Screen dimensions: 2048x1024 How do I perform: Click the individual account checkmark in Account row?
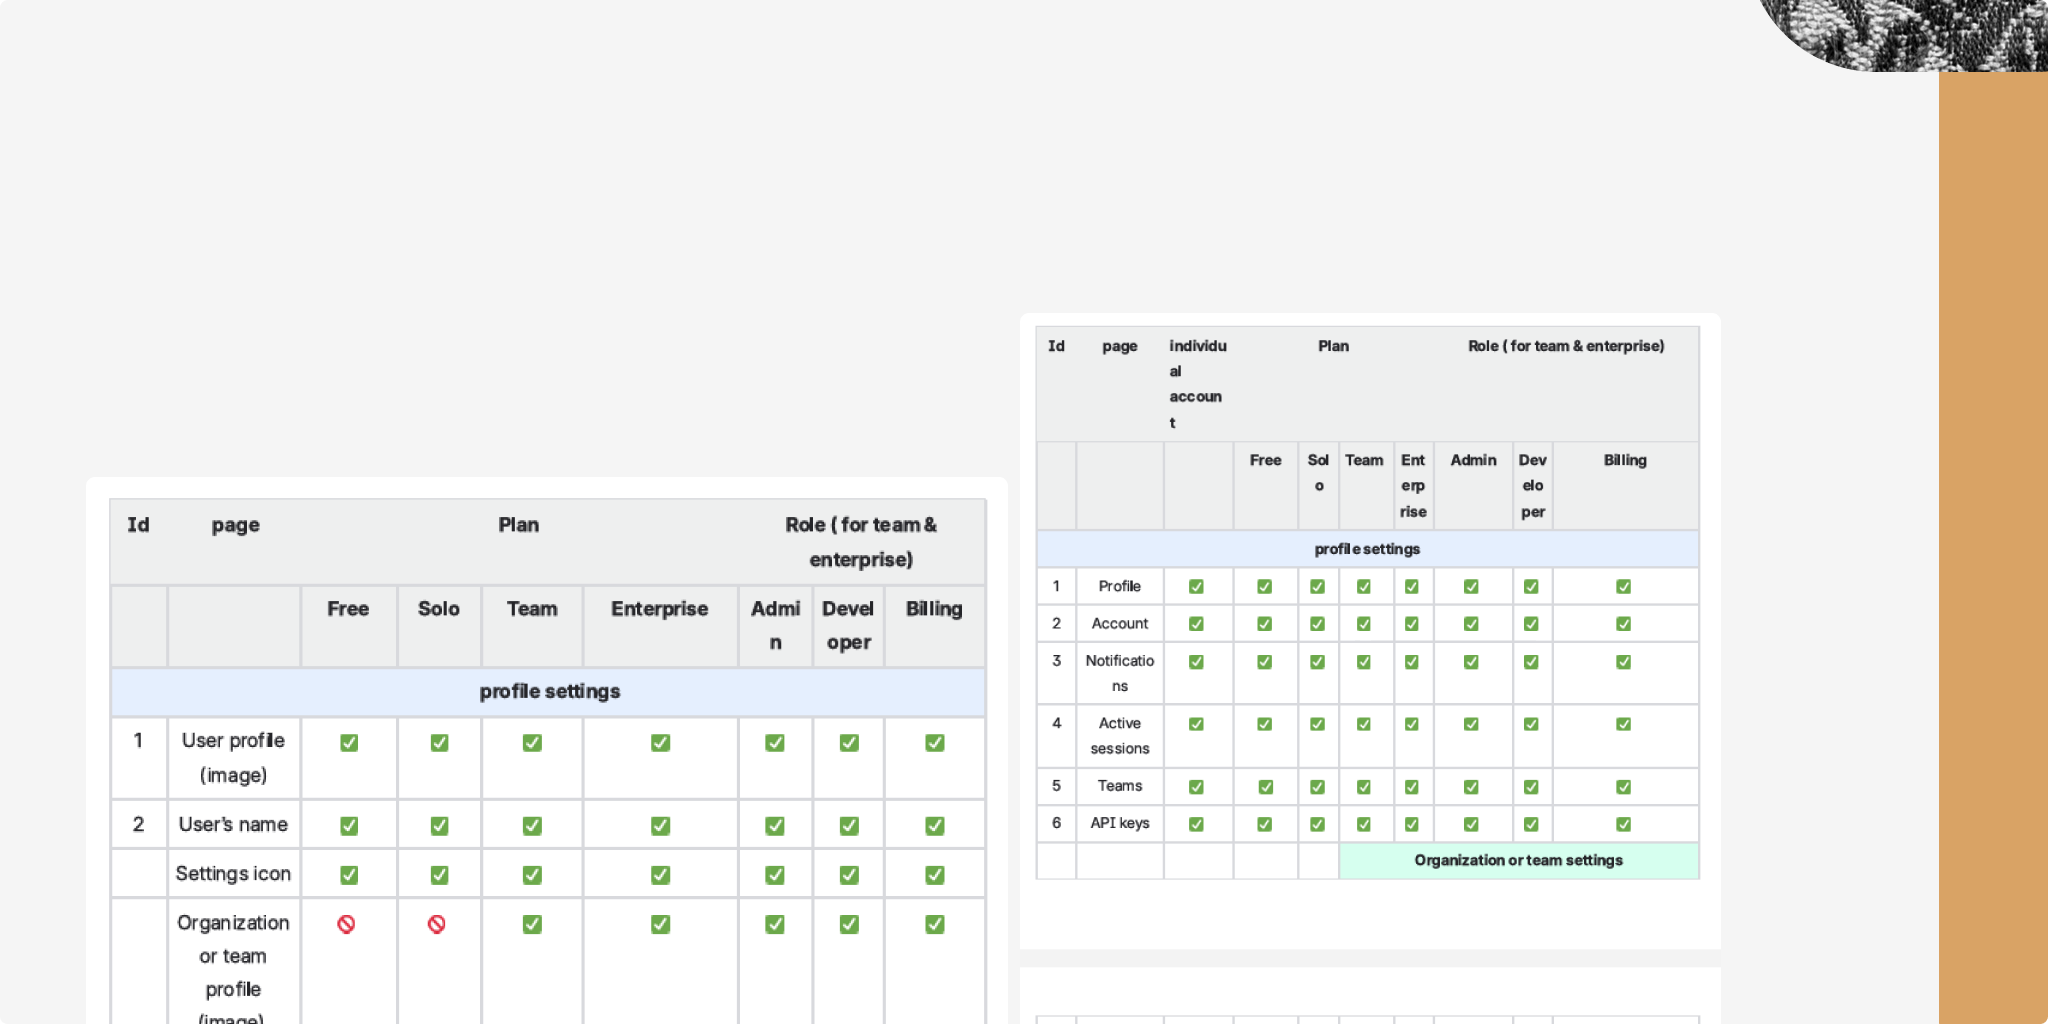(1196, 624)
